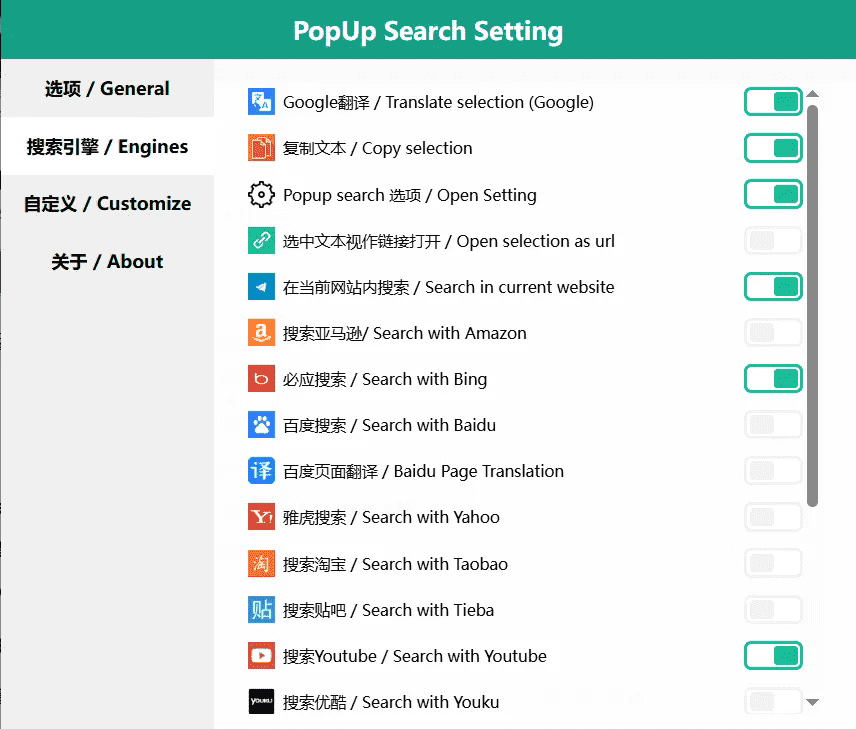This screenshot has width=856, height=729.
Task: Turn on Baidu Page Translation switch
Action: 773,471
